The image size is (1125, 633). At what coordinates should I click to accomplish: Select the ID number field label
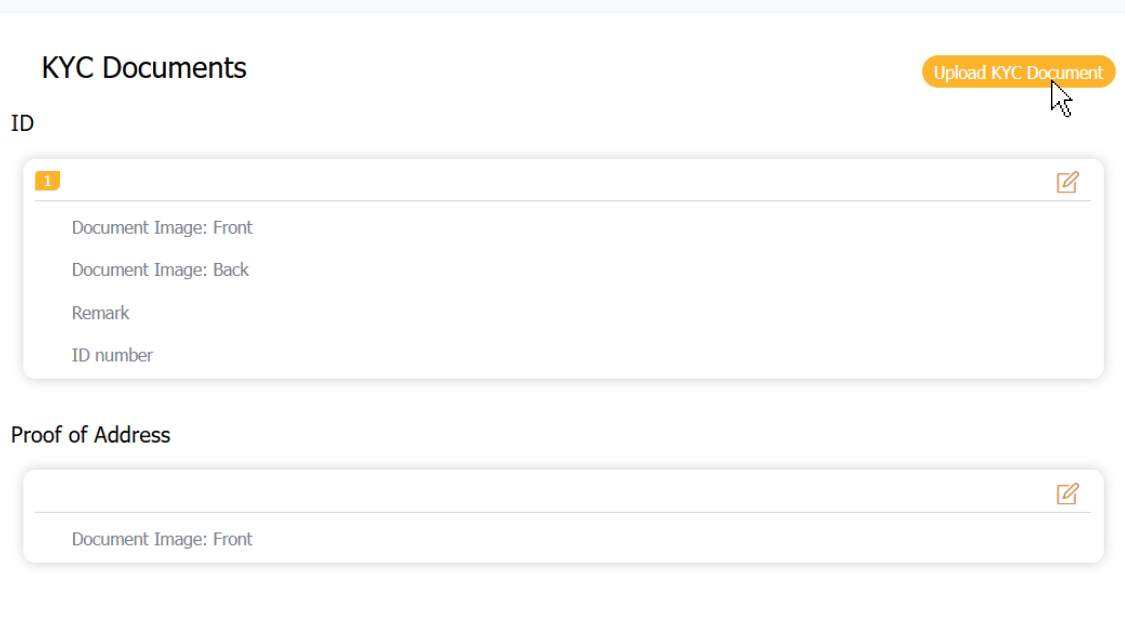coord(112,355)
